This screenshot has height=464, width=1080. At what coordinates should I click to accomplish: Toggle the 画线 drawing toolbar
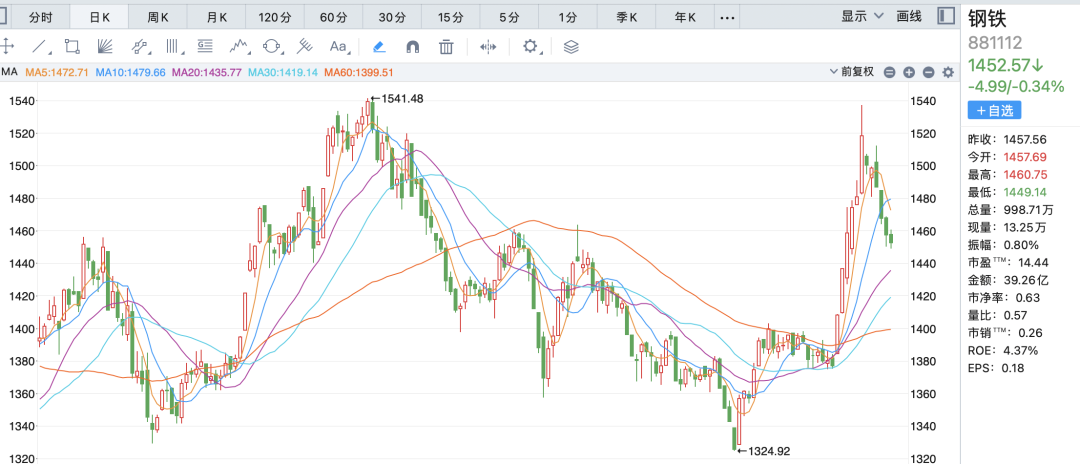909,17
